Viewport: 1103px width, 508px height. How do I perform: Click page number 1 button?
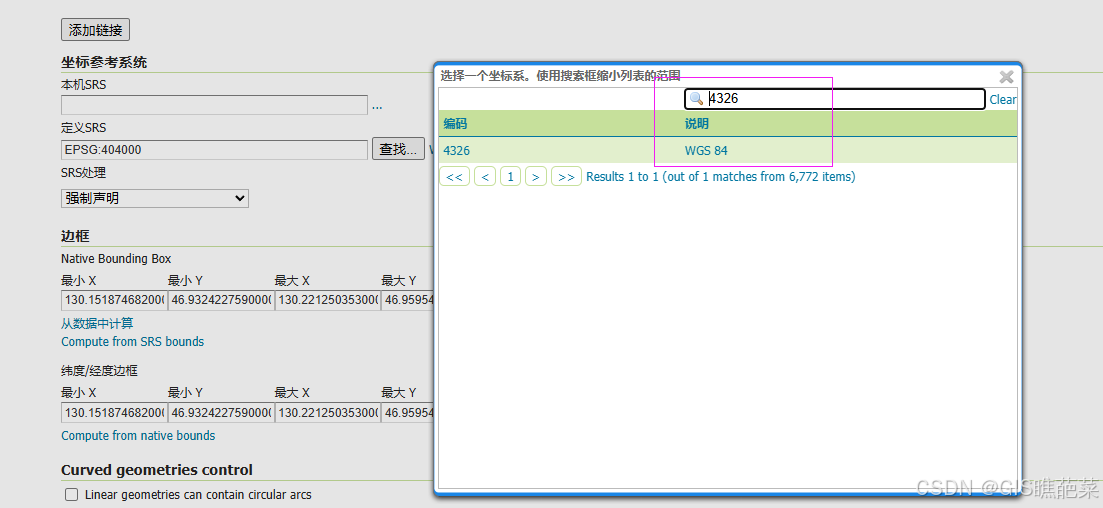511,177
